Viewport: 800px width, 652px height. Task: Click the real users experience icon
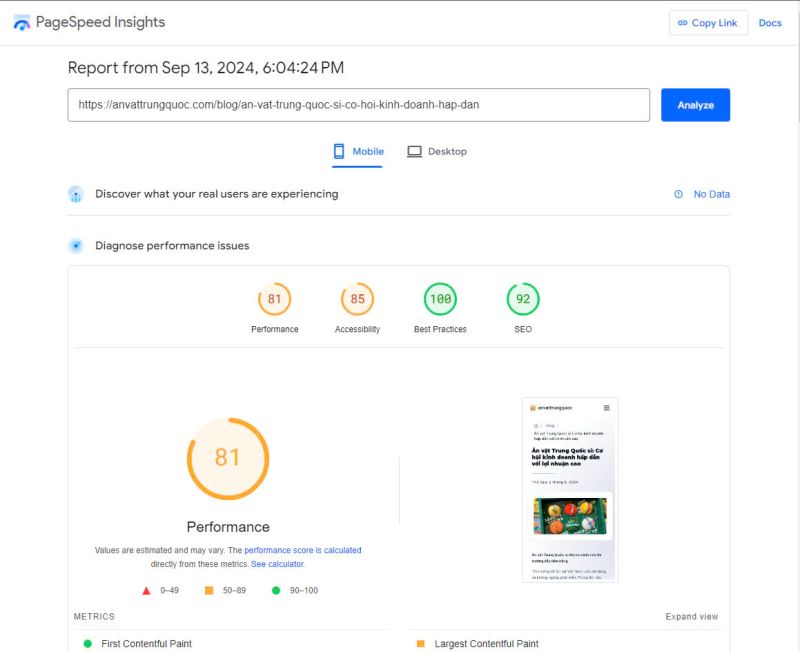pyautogui.click(x=76, y=194)
